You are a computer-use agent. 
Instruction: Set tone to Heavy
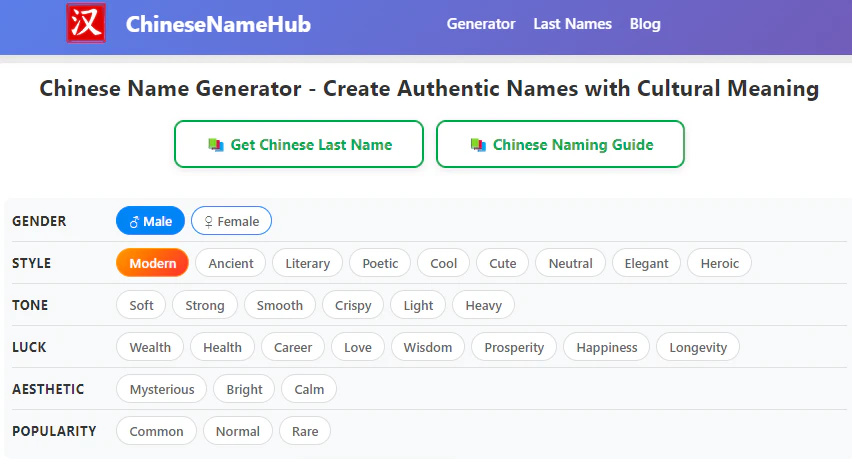[x=483, y=305]
